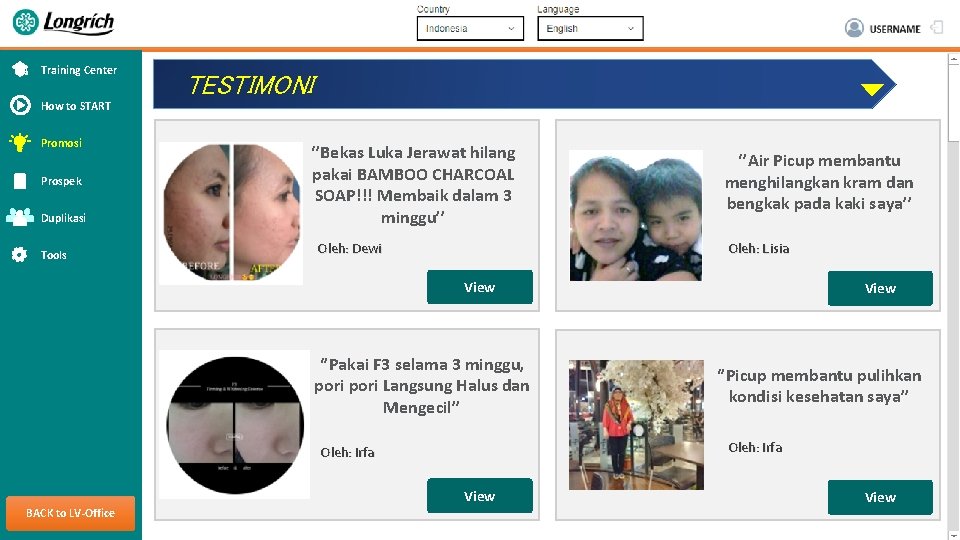960x540 pixels.
Task: Click the BACK to LV-Office button
Action: [70, 513]
